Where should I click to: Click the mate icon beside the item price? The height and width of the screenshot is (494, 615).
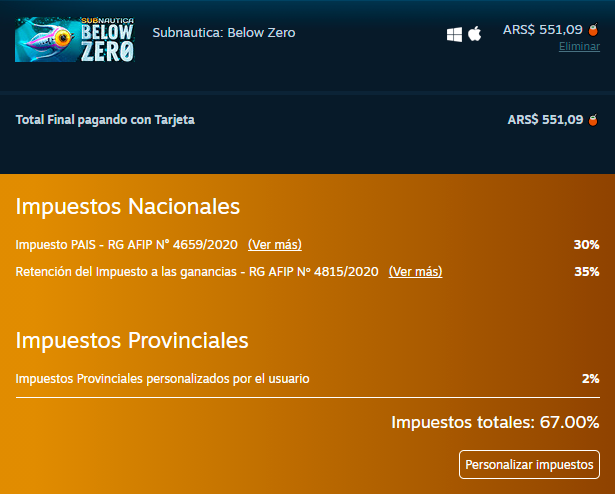(593, 30)
